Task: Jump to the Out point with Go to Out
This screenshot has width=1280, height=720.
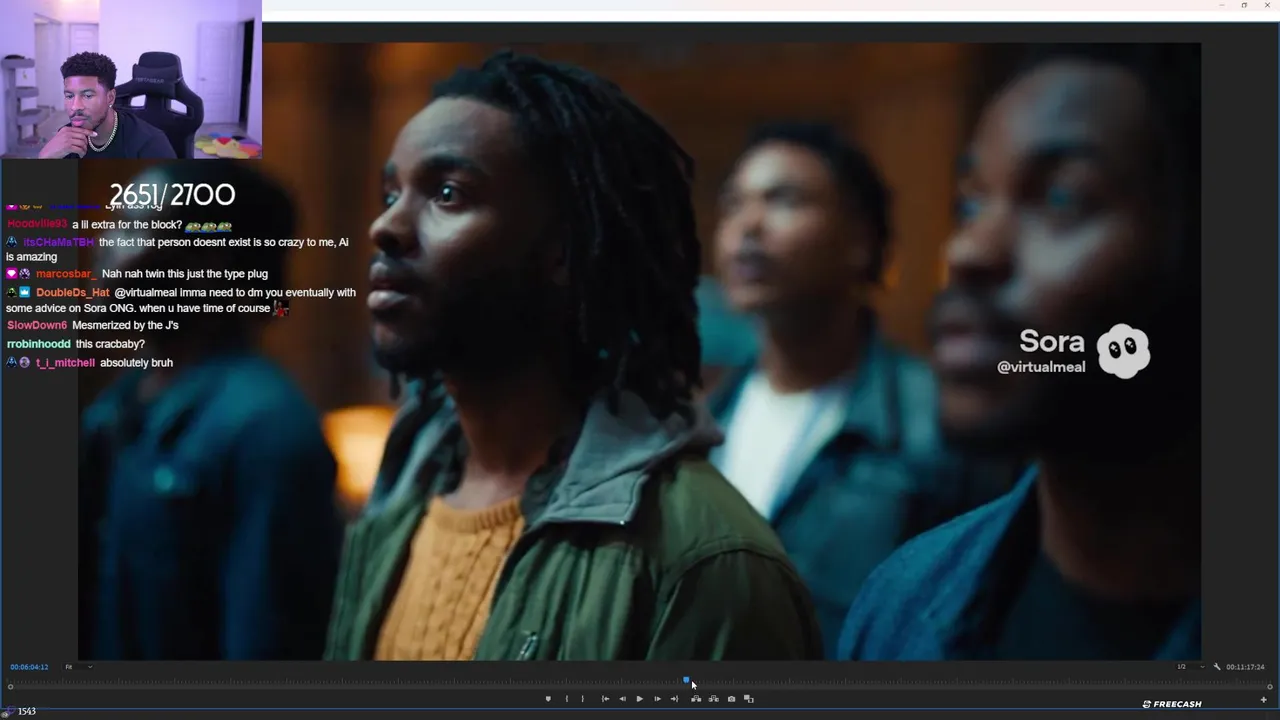Action: 674,699
